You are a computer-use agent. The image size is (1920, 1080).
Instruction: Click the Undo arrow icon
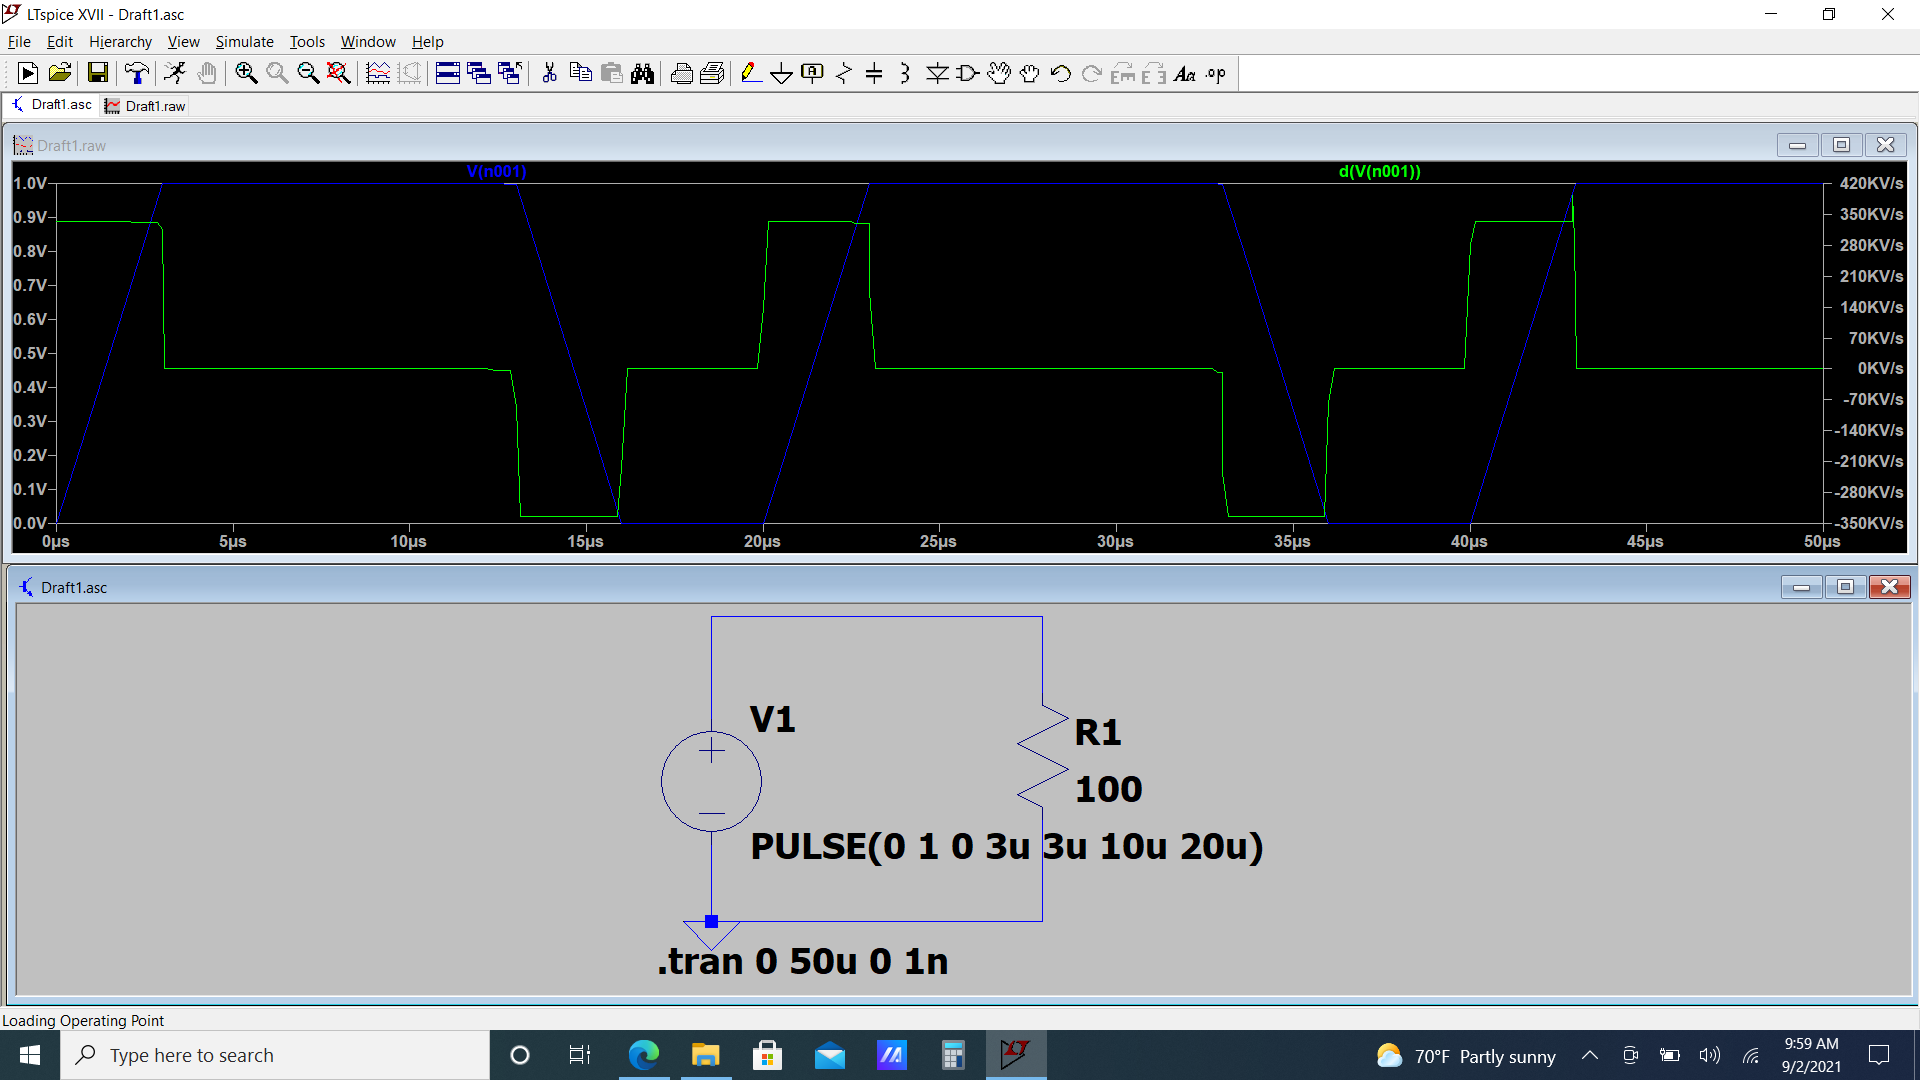[x=1061, y=73]
